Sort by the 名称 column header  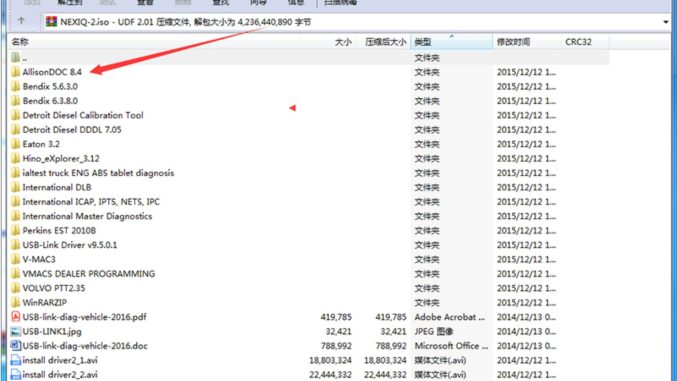pyautogui.click(x=20, y=42)
